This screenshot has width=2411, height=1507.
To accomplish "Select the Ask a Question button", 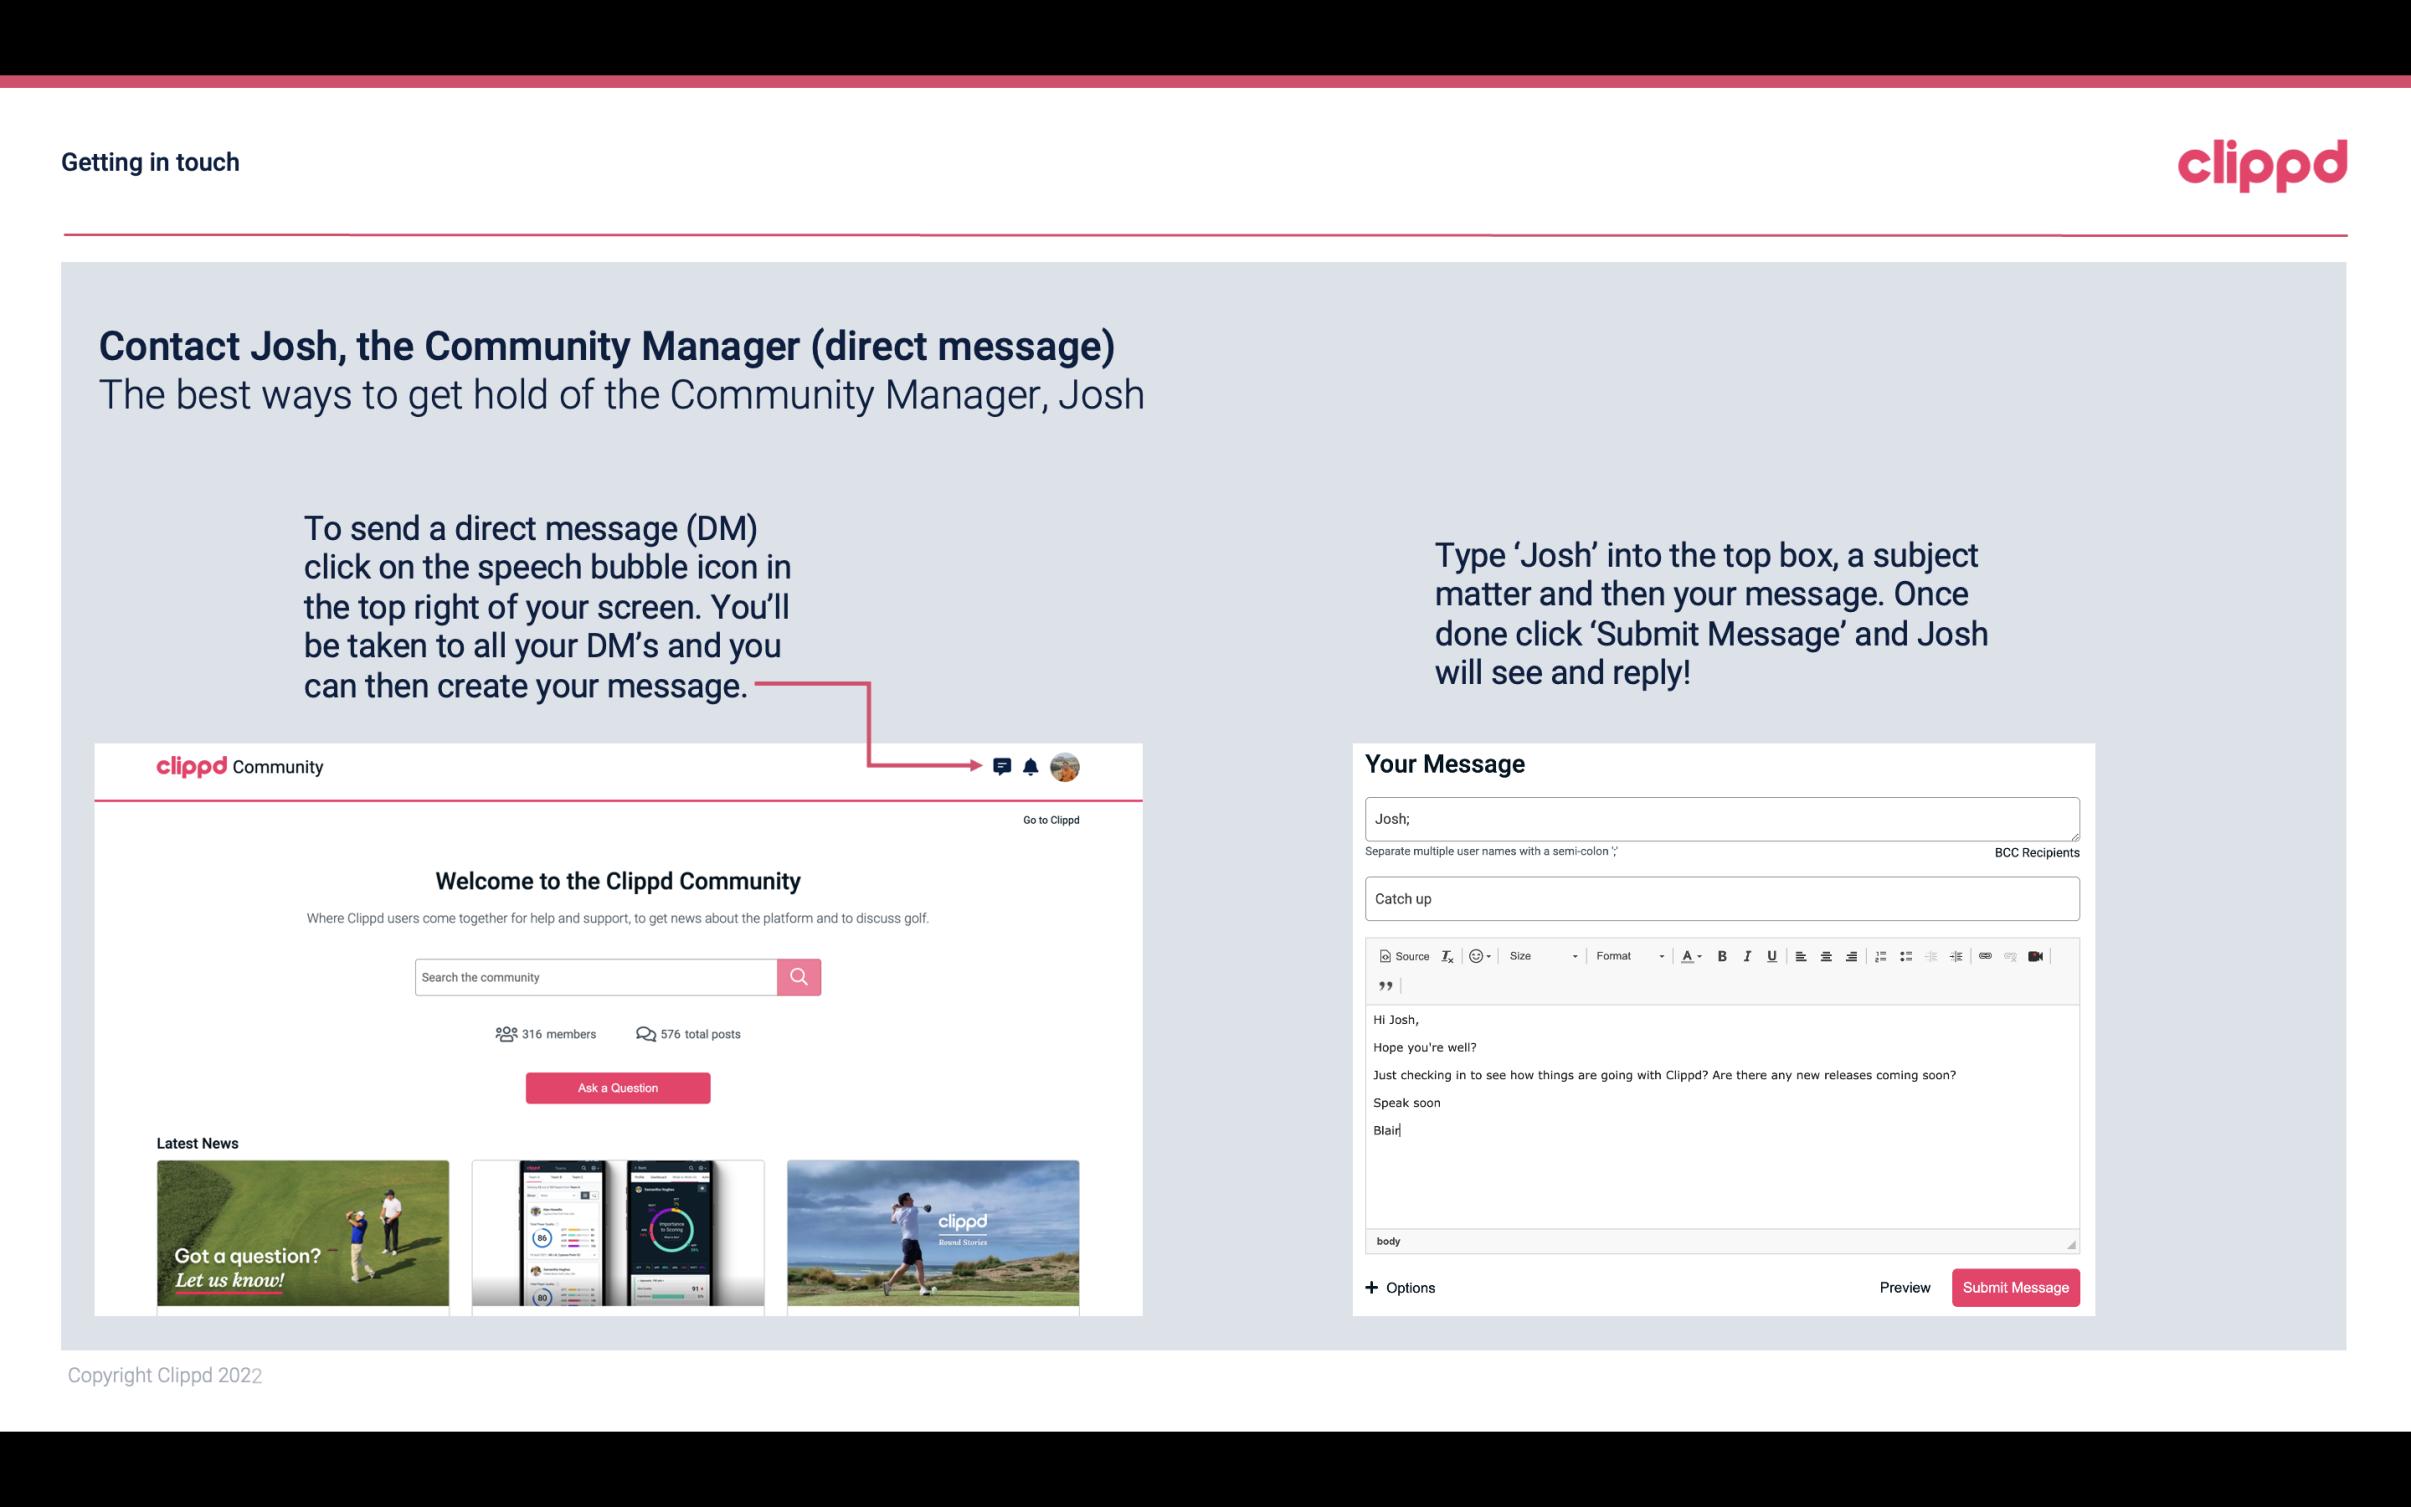I will 620,1087.
